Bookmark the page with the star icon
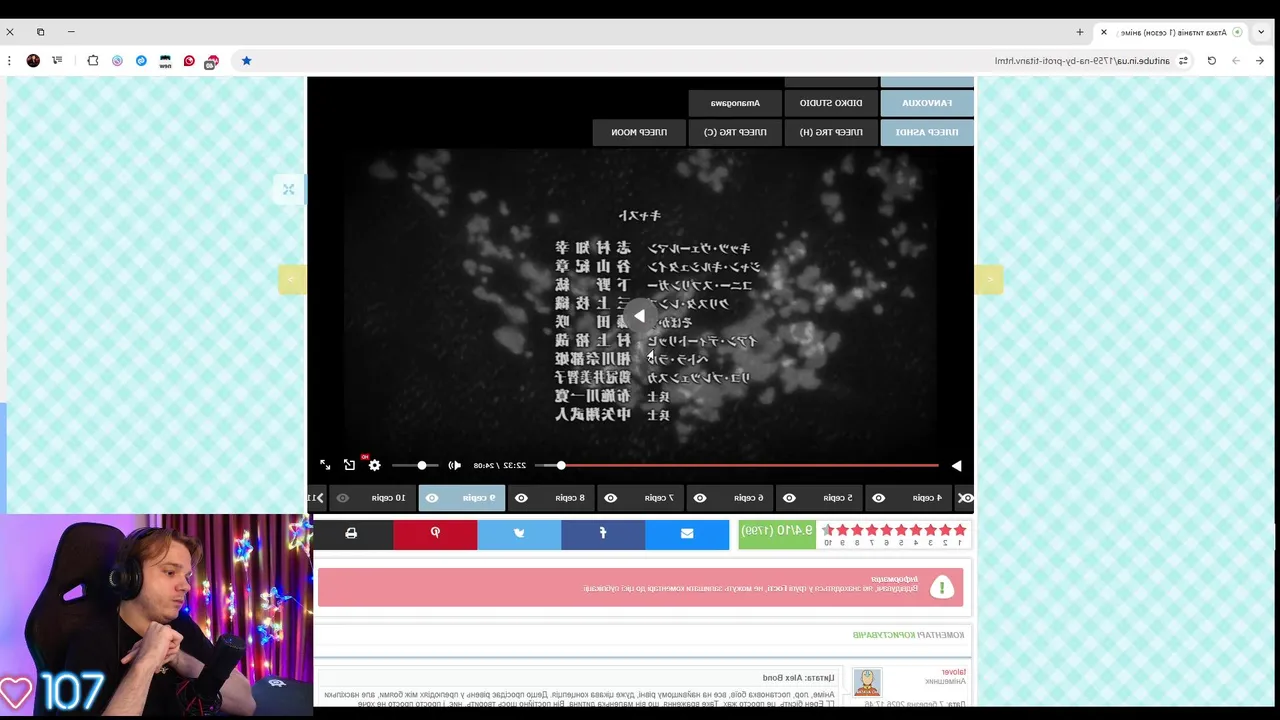The height and width of the screenshot is (720, 1280). pos(246,61)
